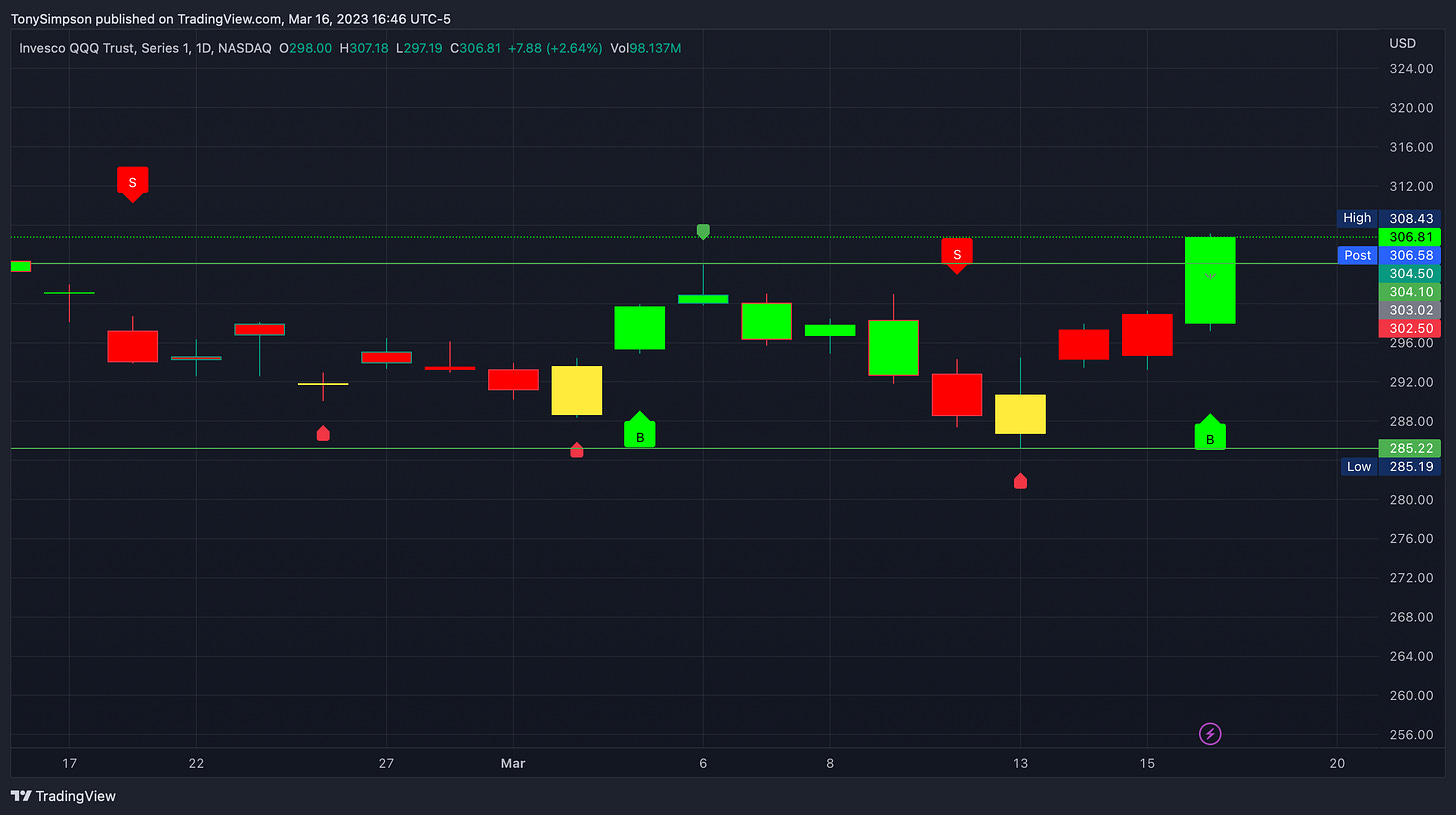Click the 22 date label on time axis
This screenshot has width=1456, height=815.
pos(196,763)
